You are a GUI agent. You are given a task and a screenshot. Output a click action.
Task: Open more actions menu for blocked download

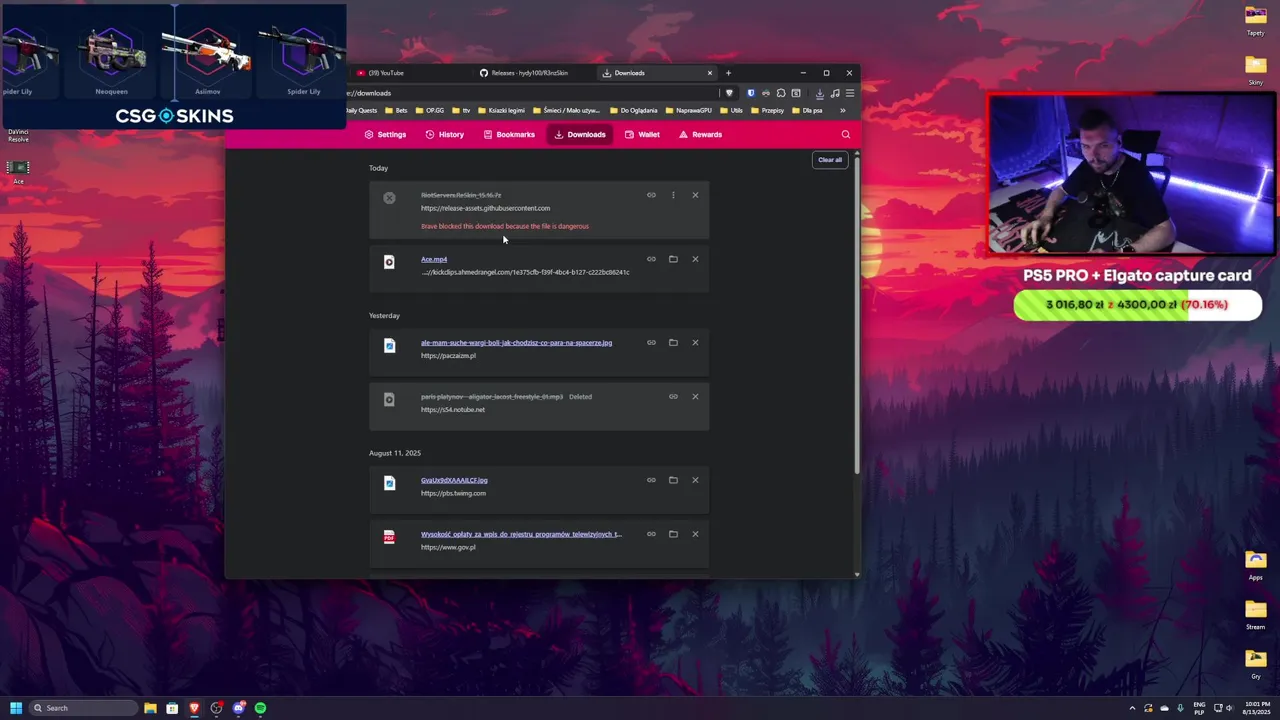coord(673,195)
